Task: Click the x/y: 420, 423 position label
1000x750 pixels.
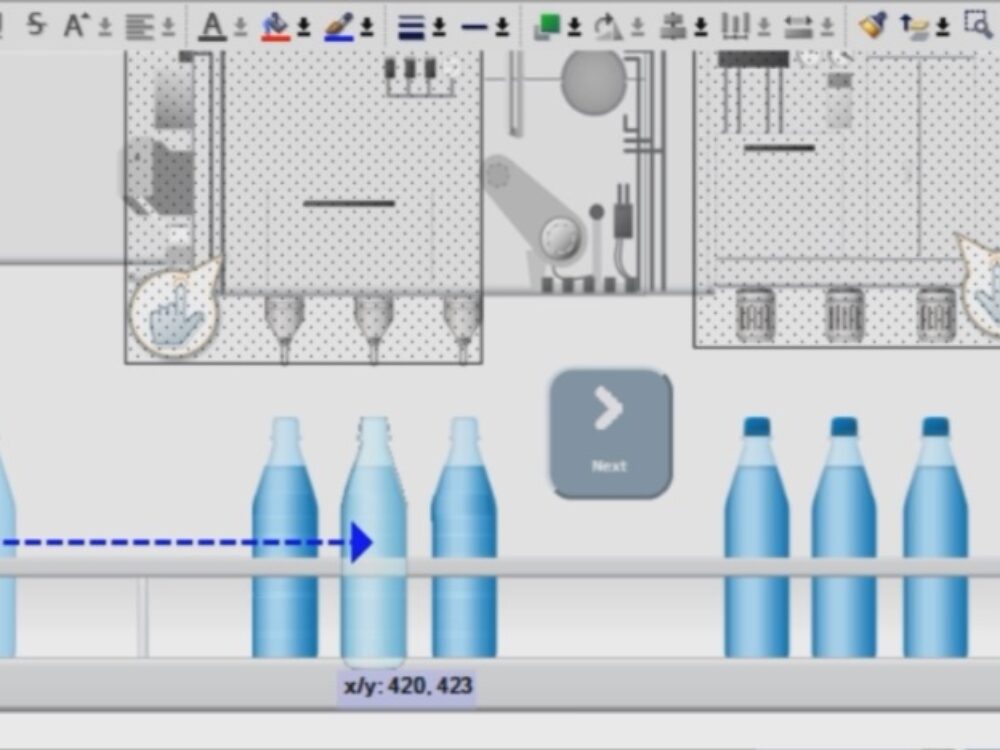Action: coord(408,686)
